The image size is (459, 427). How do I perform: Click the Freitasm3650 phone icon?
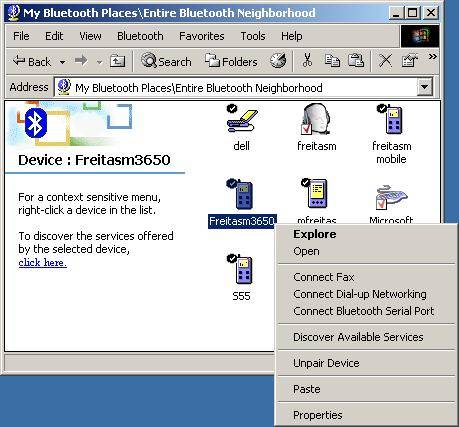tap(241, 194)
